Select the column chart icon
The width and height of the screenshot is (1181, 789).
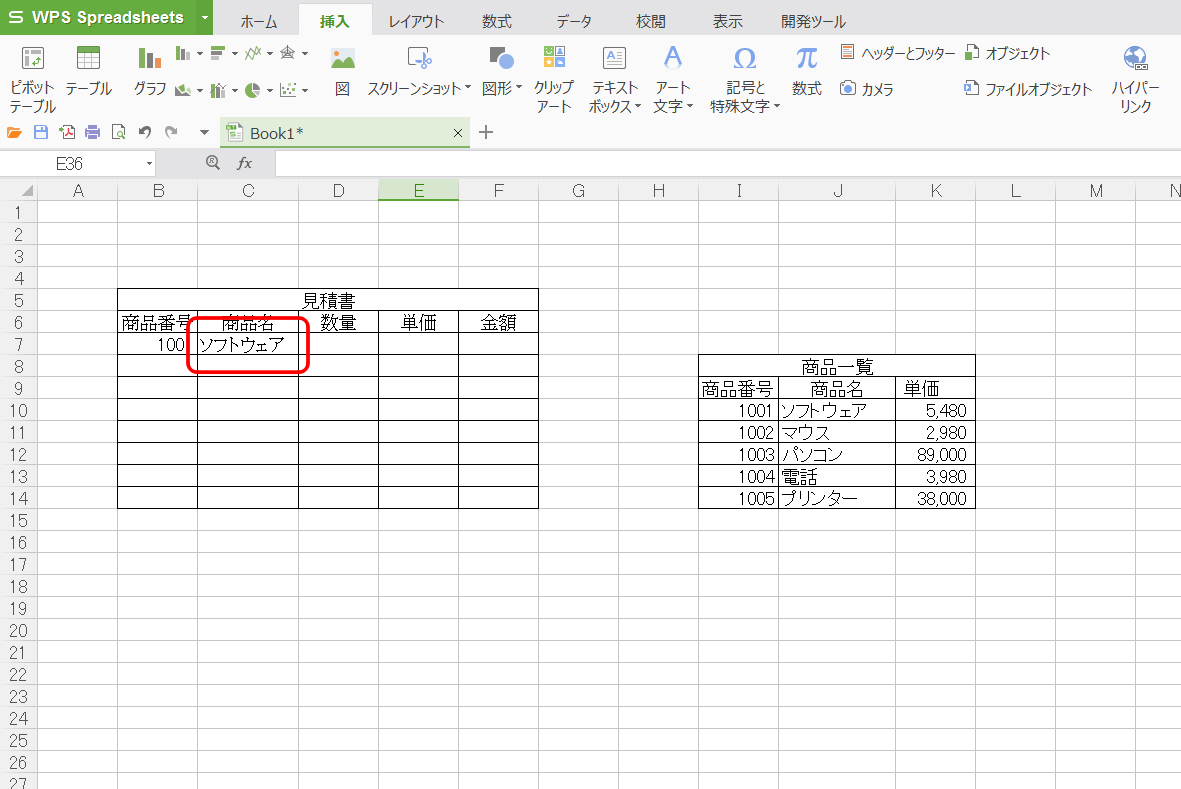pyautogui.click(x=182, y=53)
